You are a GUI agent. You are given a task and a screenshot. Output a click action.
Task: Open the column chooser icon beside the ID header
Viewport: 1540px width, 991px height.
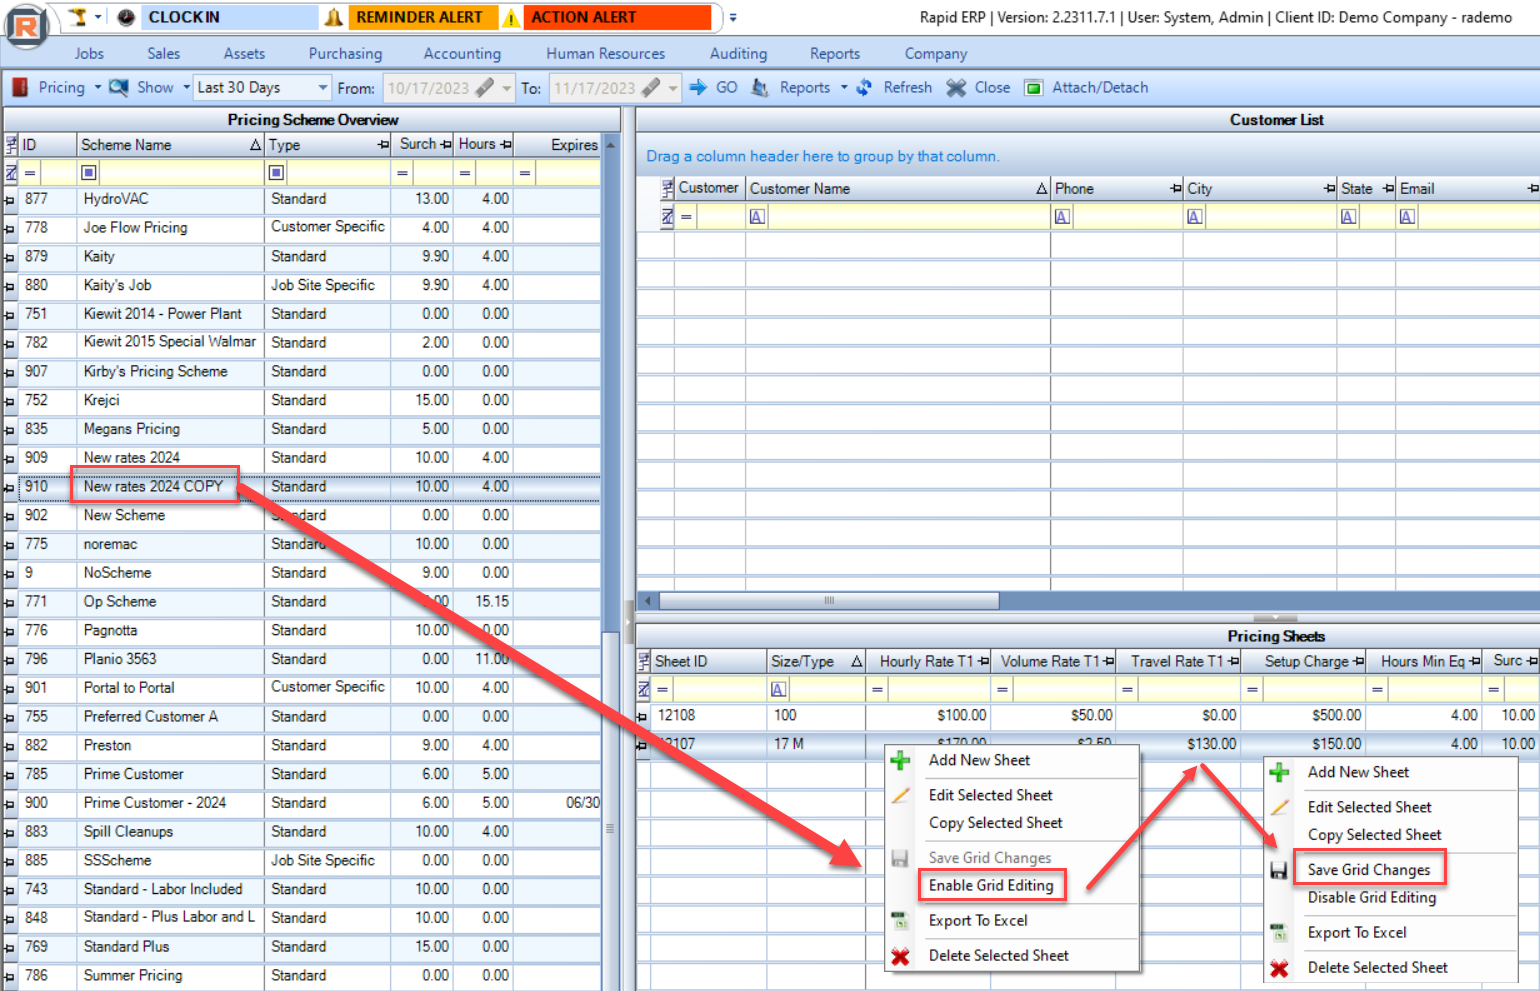(x=12, y=145)
